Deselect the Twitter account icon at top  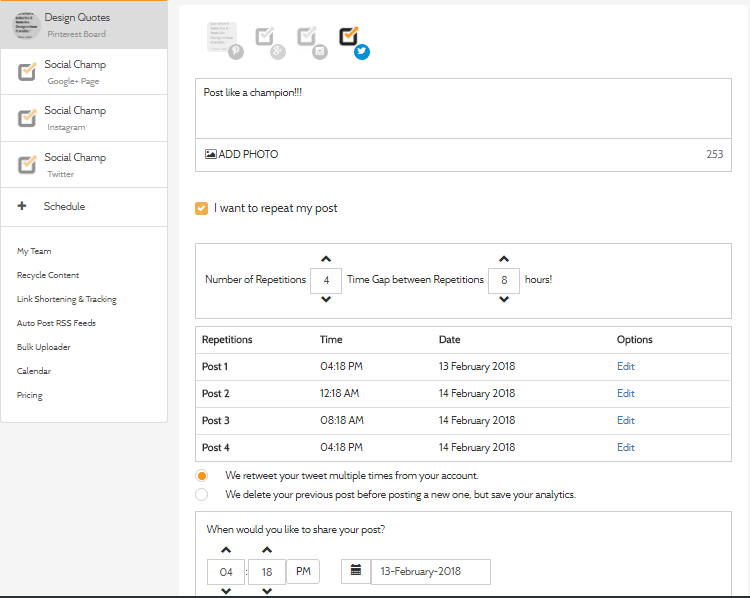pos(354,42)
